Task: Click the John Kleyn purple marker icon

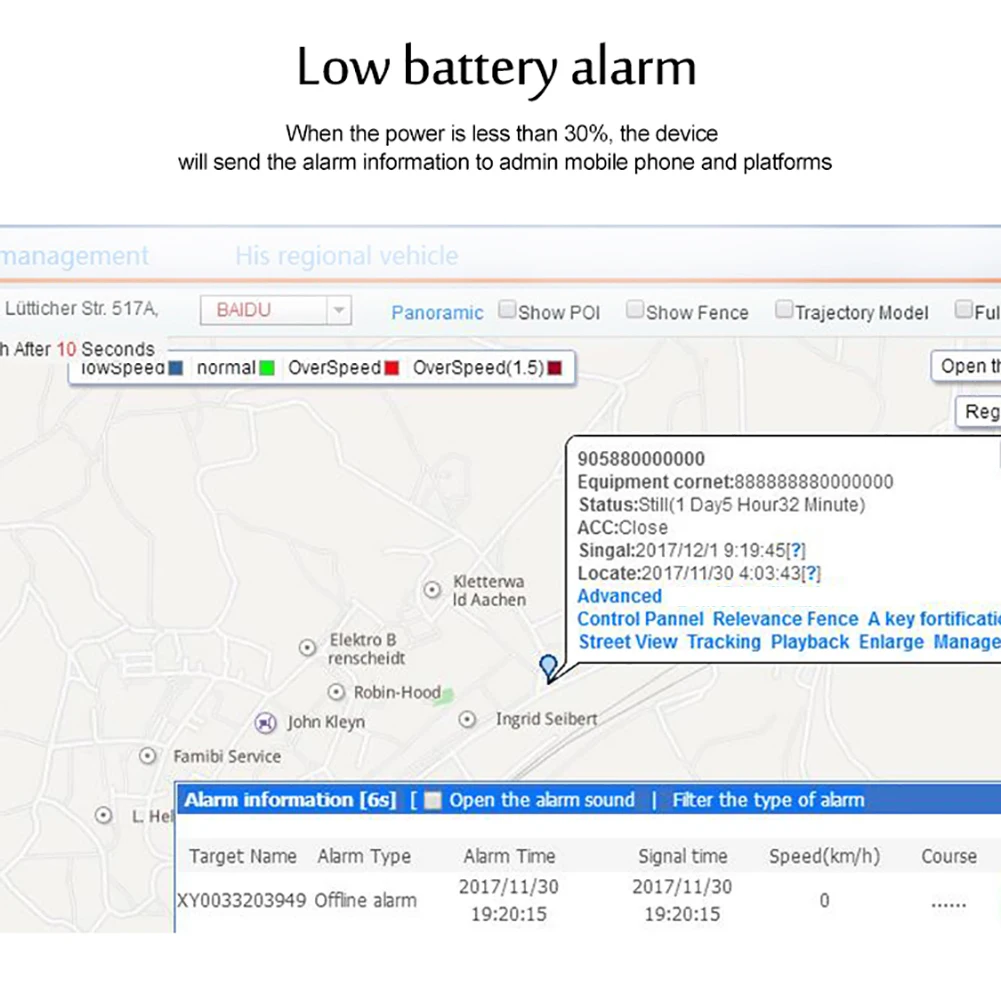Action: click(265, 723)
